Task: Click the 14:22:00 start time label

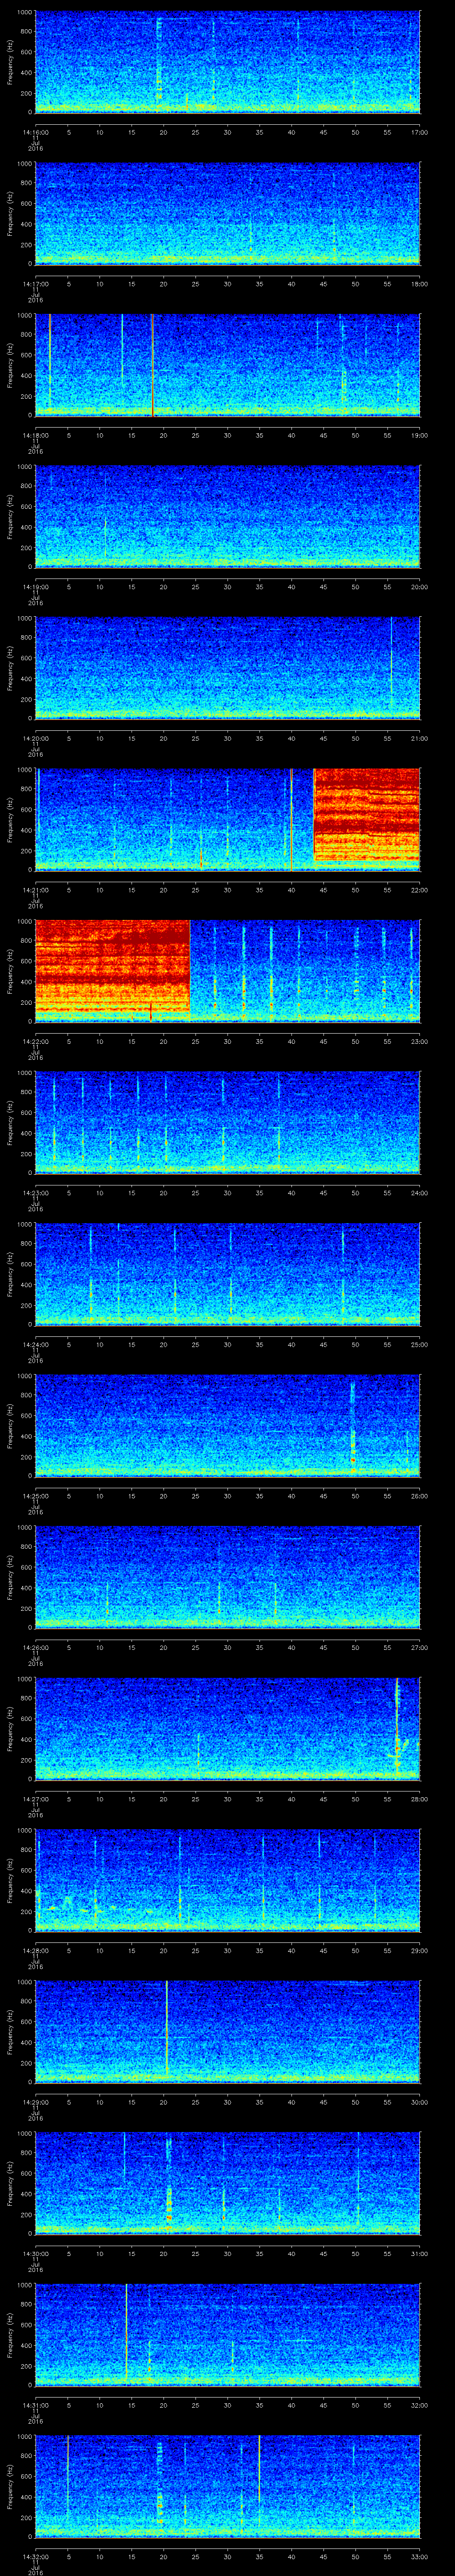Action: click(35, 1041)
